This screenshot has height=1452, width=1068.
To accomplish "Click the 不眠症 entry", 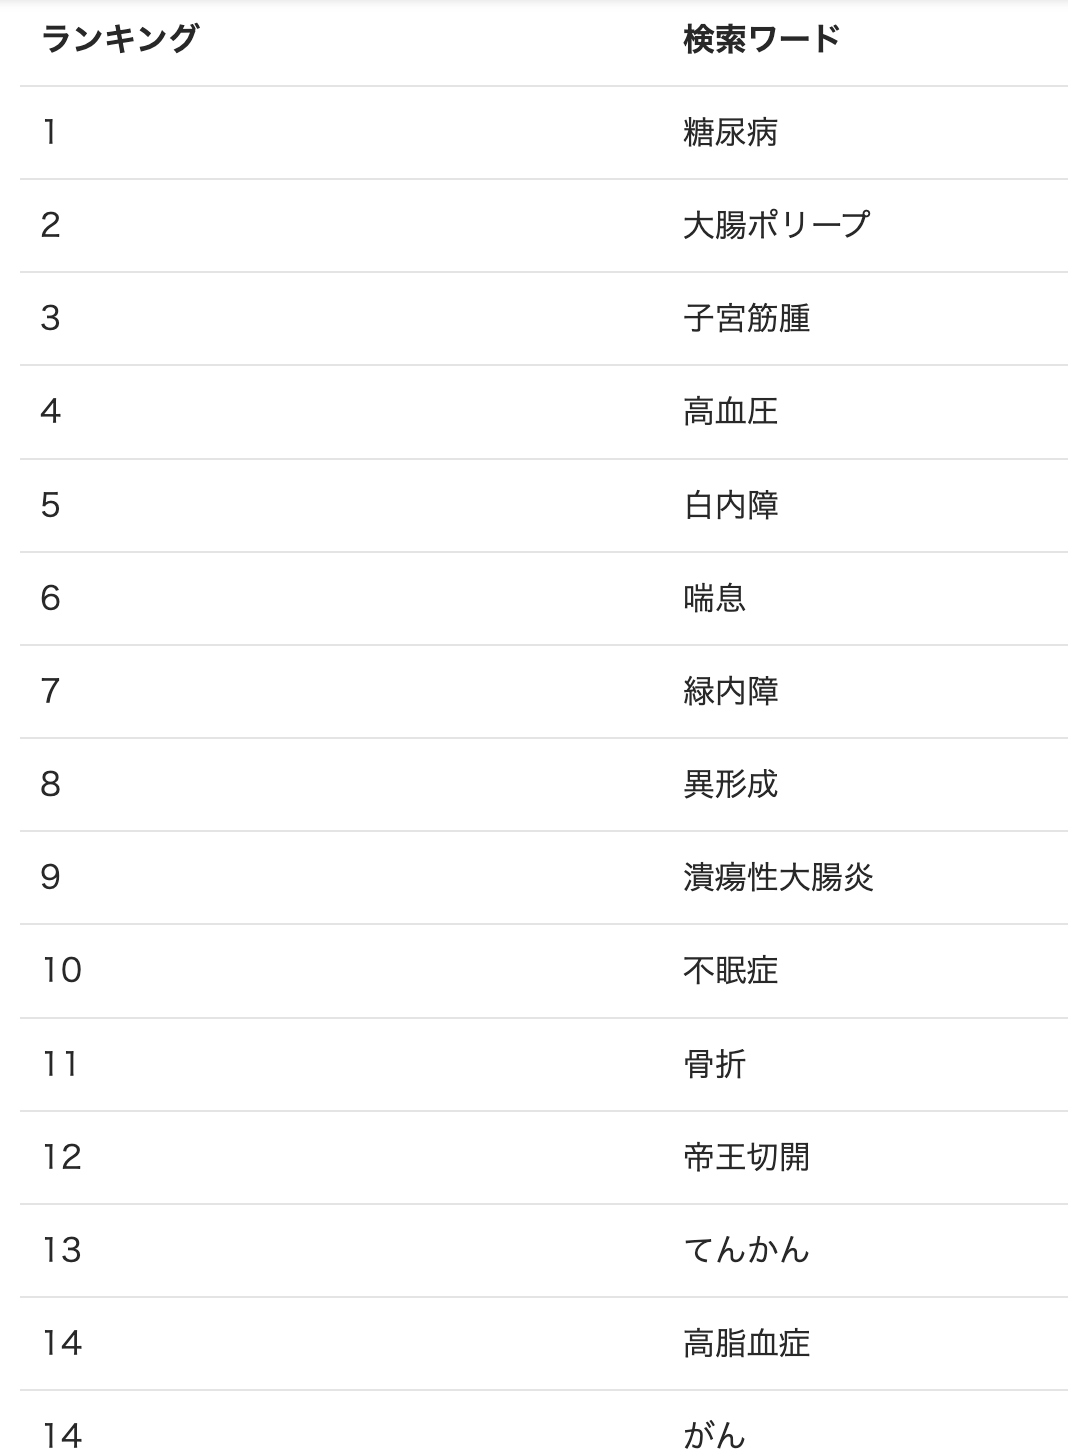I will [730, 970].
